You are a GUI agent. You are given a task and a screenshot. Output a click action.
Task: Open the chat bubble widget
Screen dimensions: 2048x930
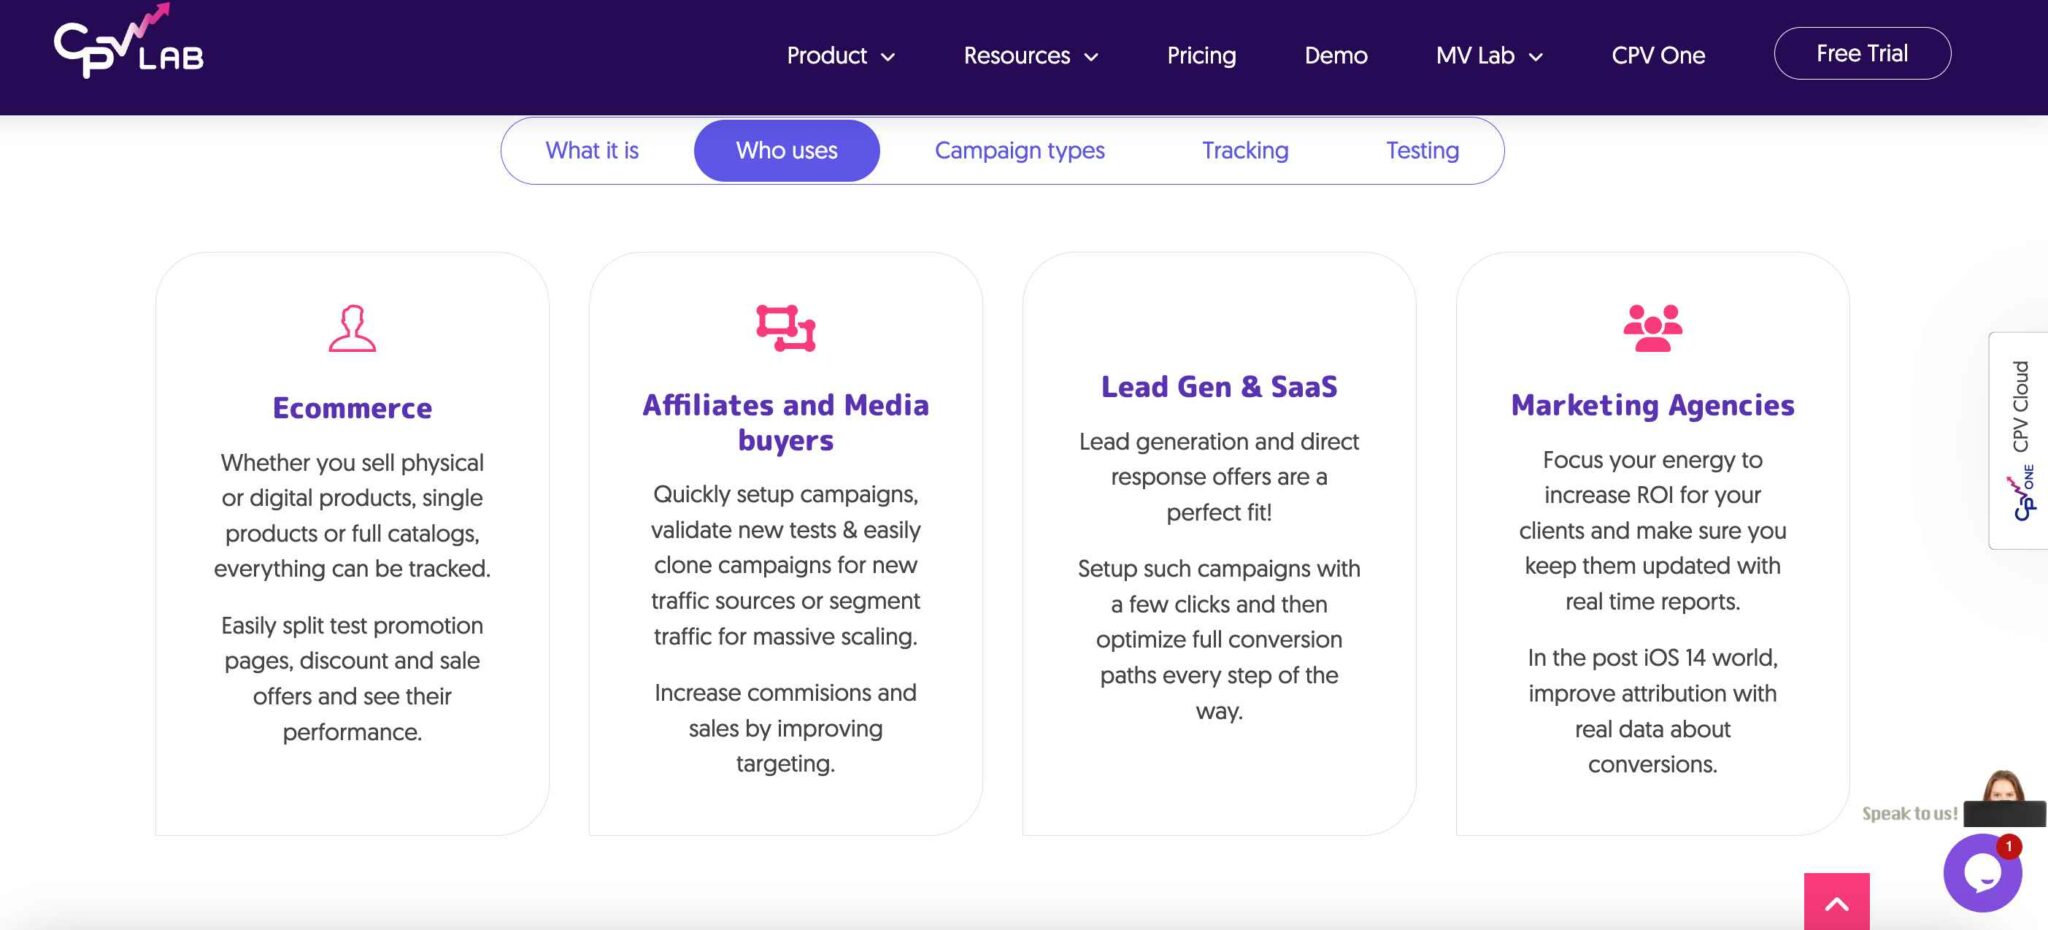pos(1981,872)
